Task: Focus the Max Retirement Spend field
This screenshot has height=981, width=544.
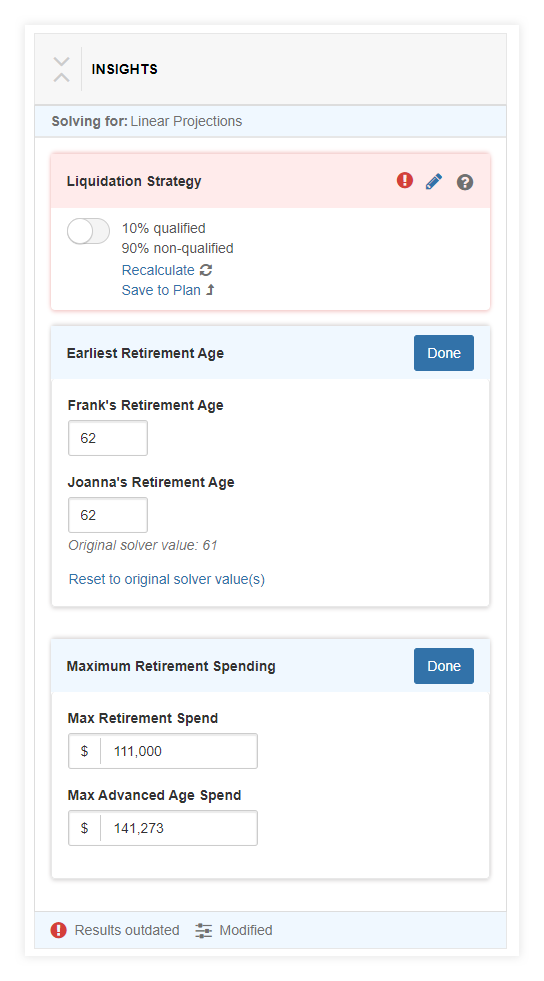Action: click(163, 751)
